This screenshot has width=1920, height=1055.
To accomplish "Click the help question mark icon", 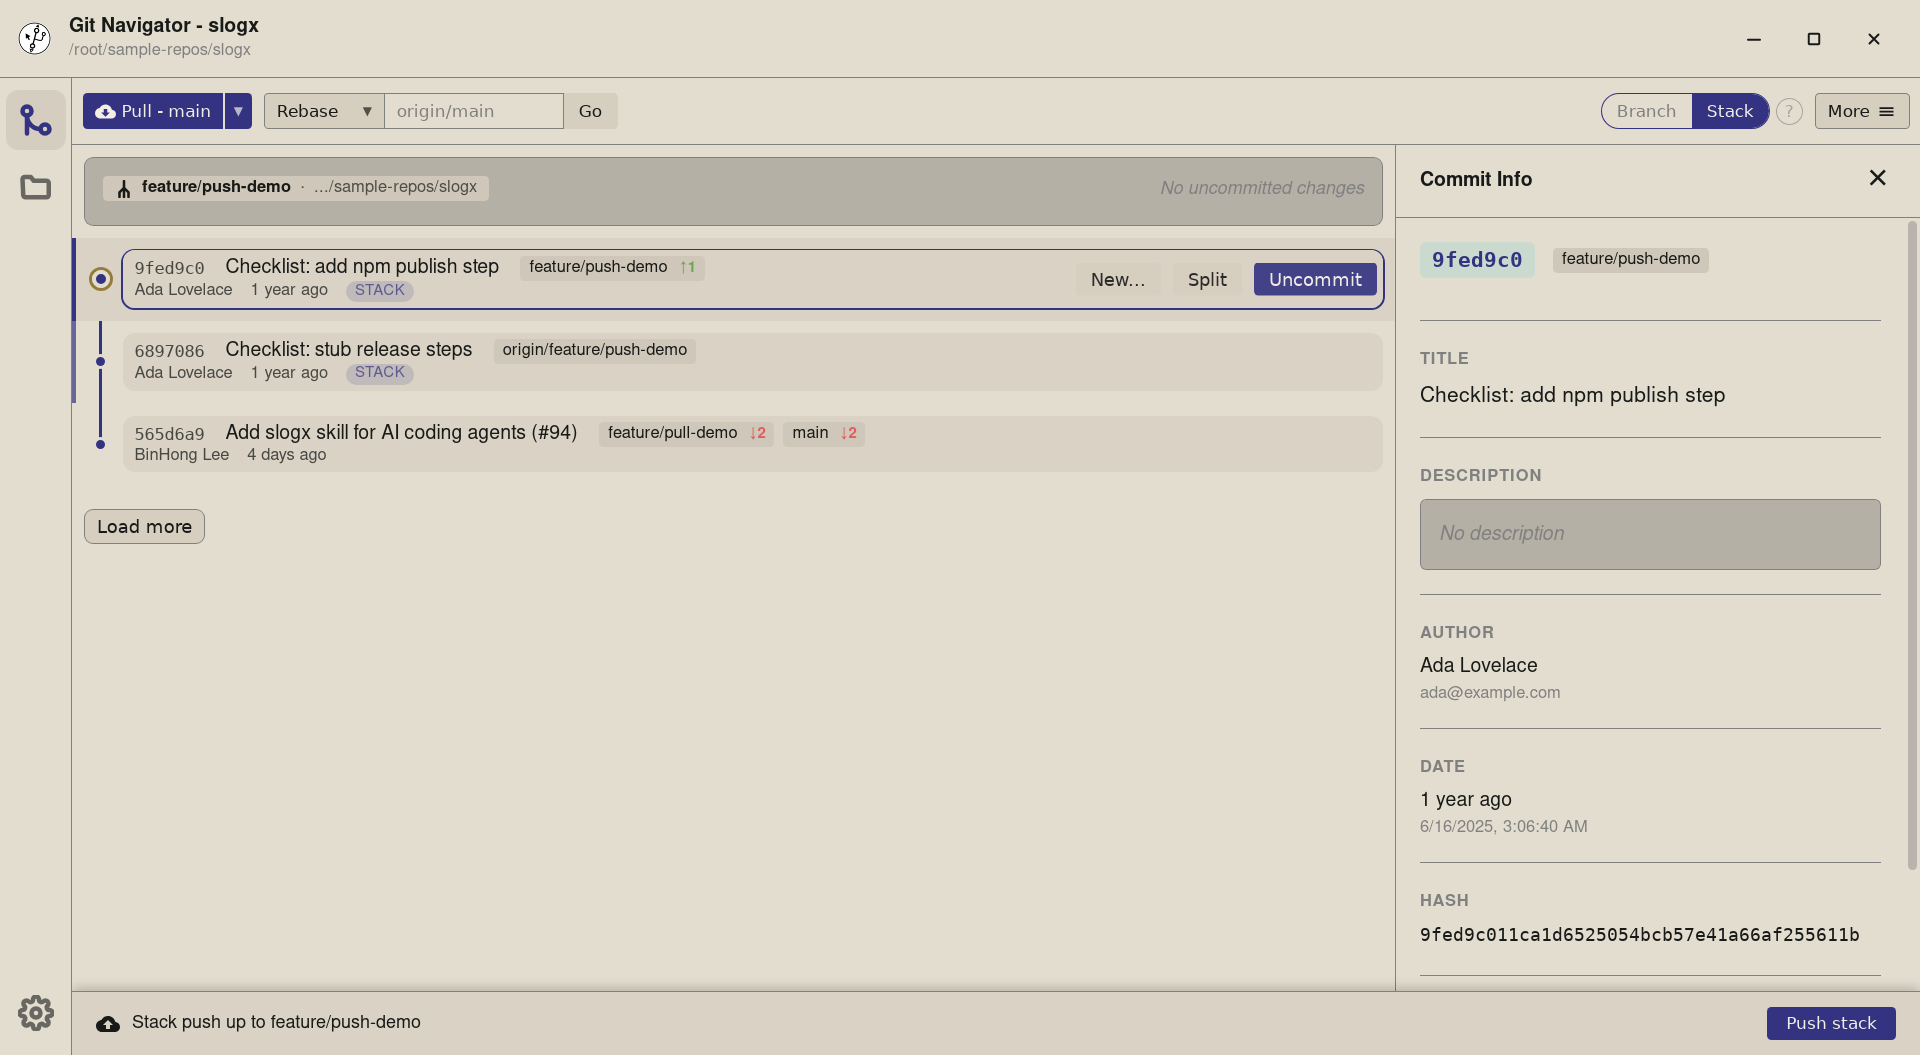I will [1789, 111].
